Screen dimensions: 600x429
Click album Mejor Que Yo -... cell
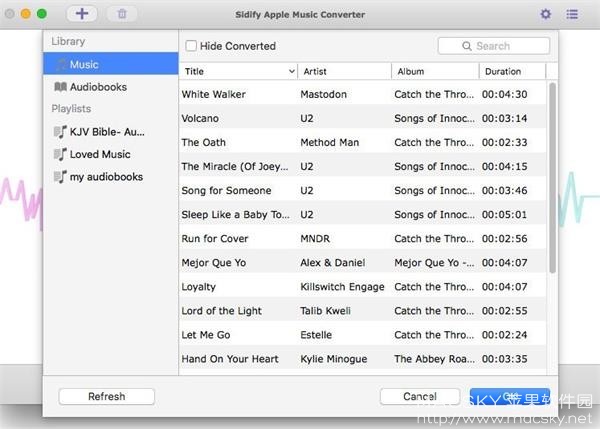click(434, 263)
